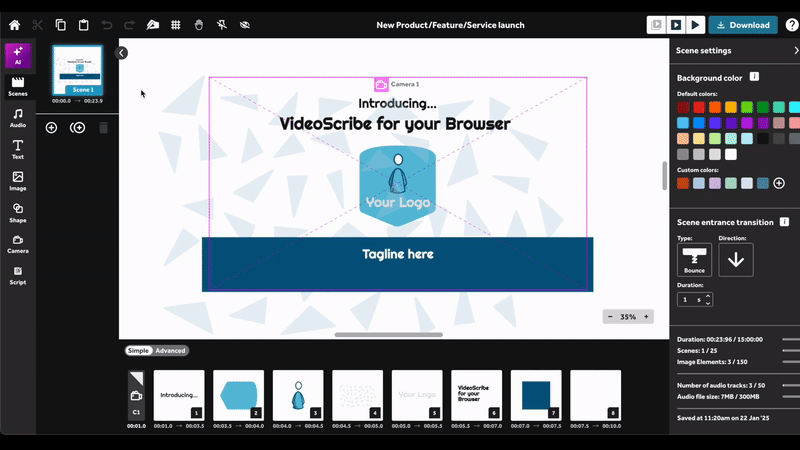The height and width of the screenshot is (450, 800).
Task: Click the Your Logo badge on canvas
Action: 397,186
